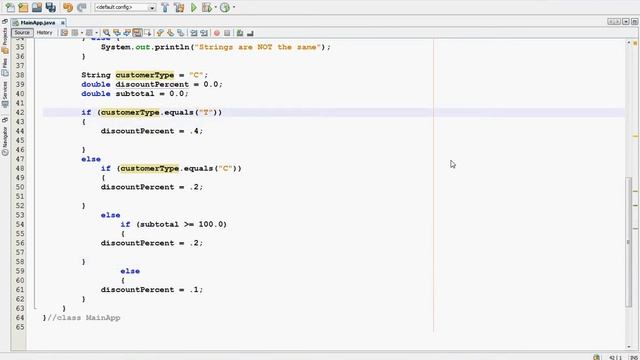Screen dimensions: 640x360
Task: Open the Files side panel
Action: [x=5, y=68]
